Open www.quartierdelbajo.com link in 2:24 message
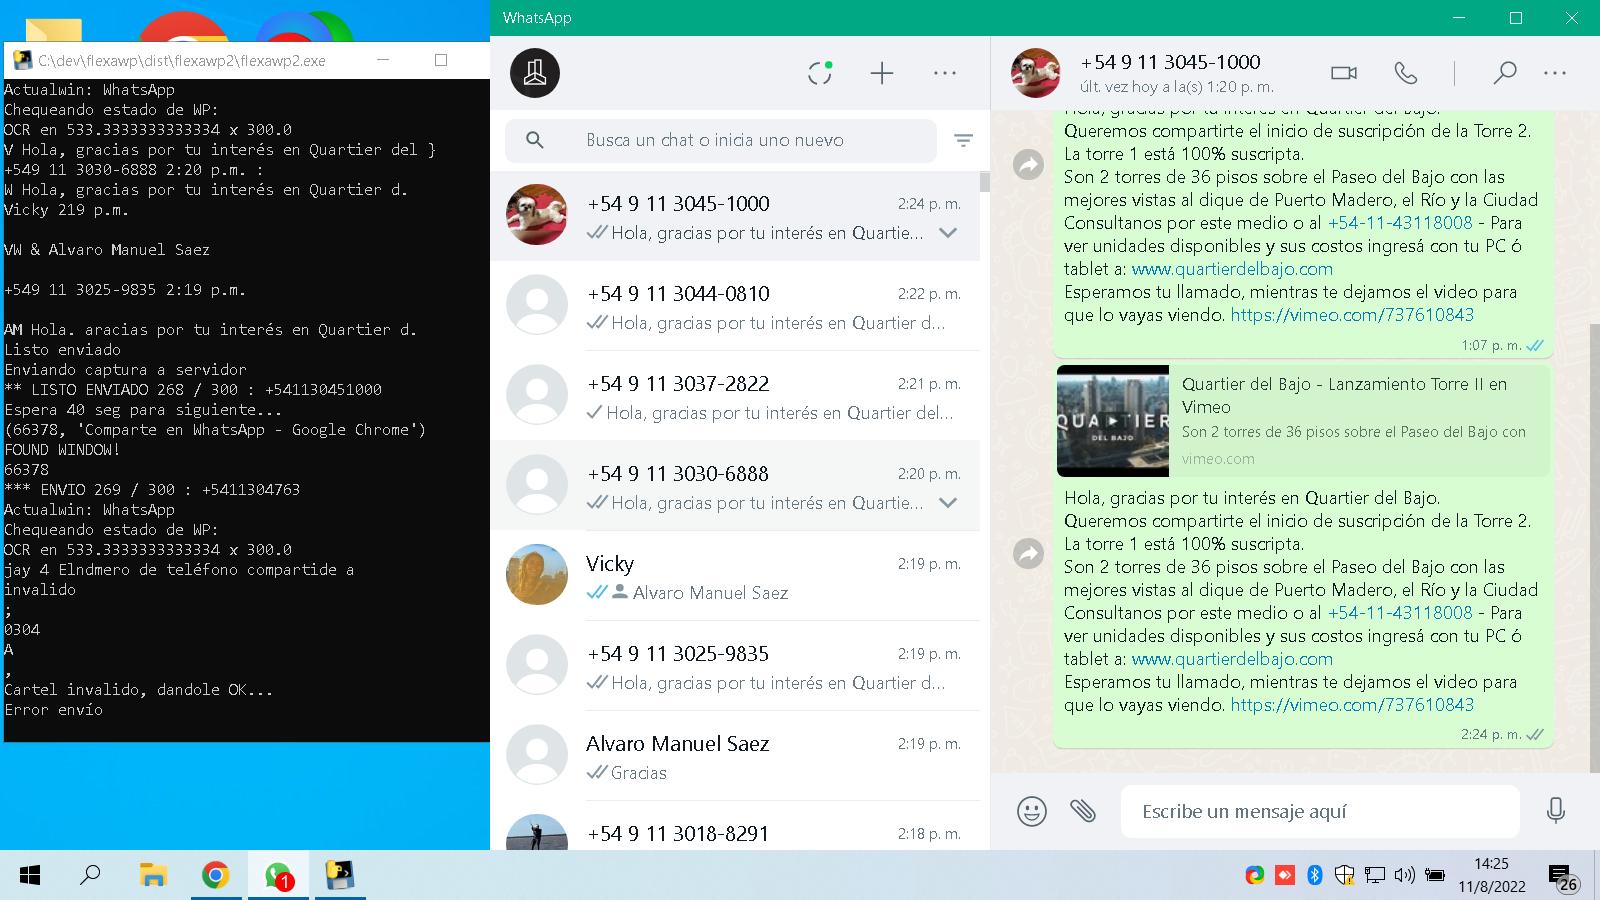This screenshot has width=1600, height=900. click(x=1232, y=659)
